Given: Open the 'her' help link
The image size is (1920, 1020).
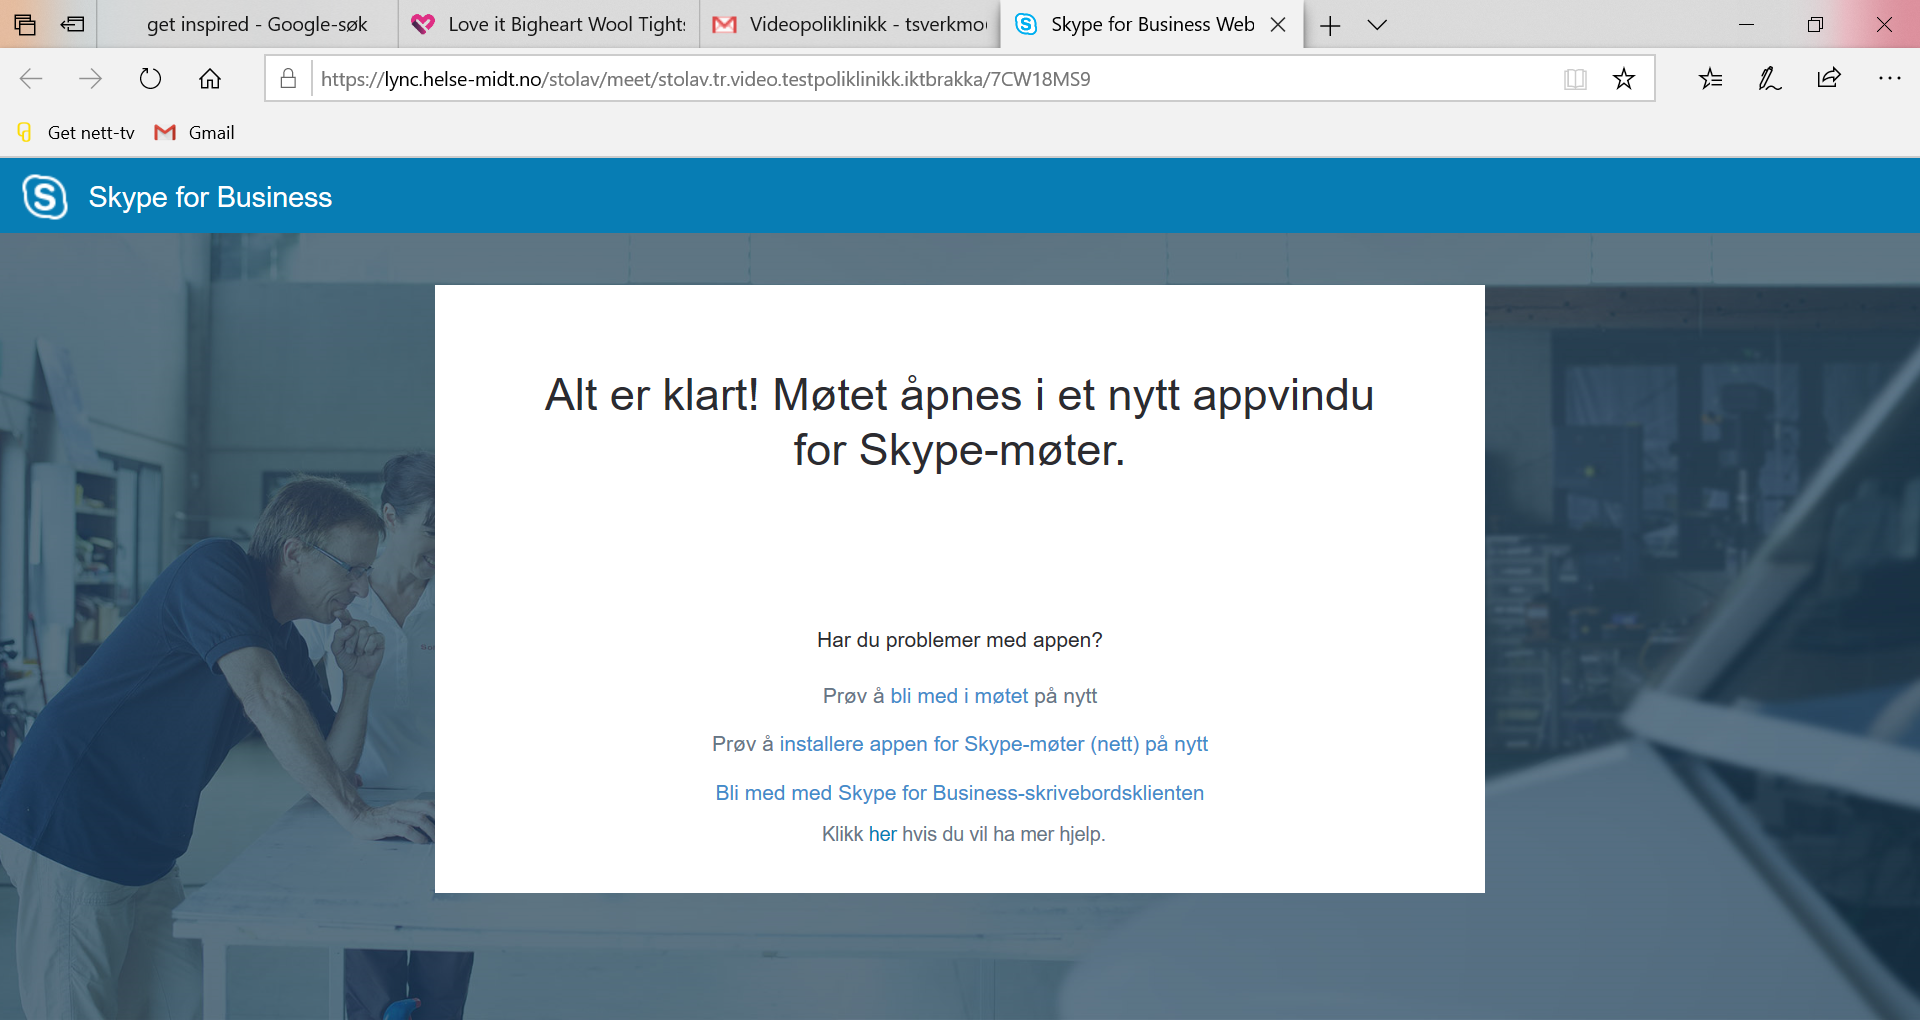Looking at the screenshot, I should pos(883,834).
